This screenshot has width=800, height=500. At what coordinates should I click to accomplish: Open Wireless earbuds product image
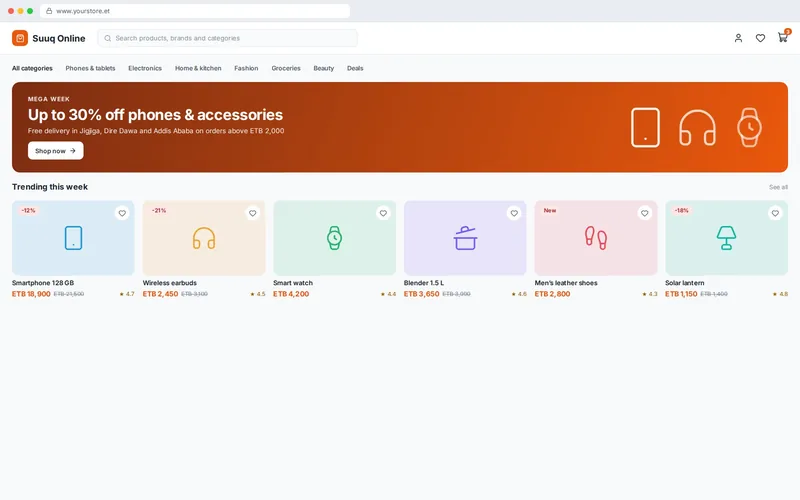(x=204, y=238)
